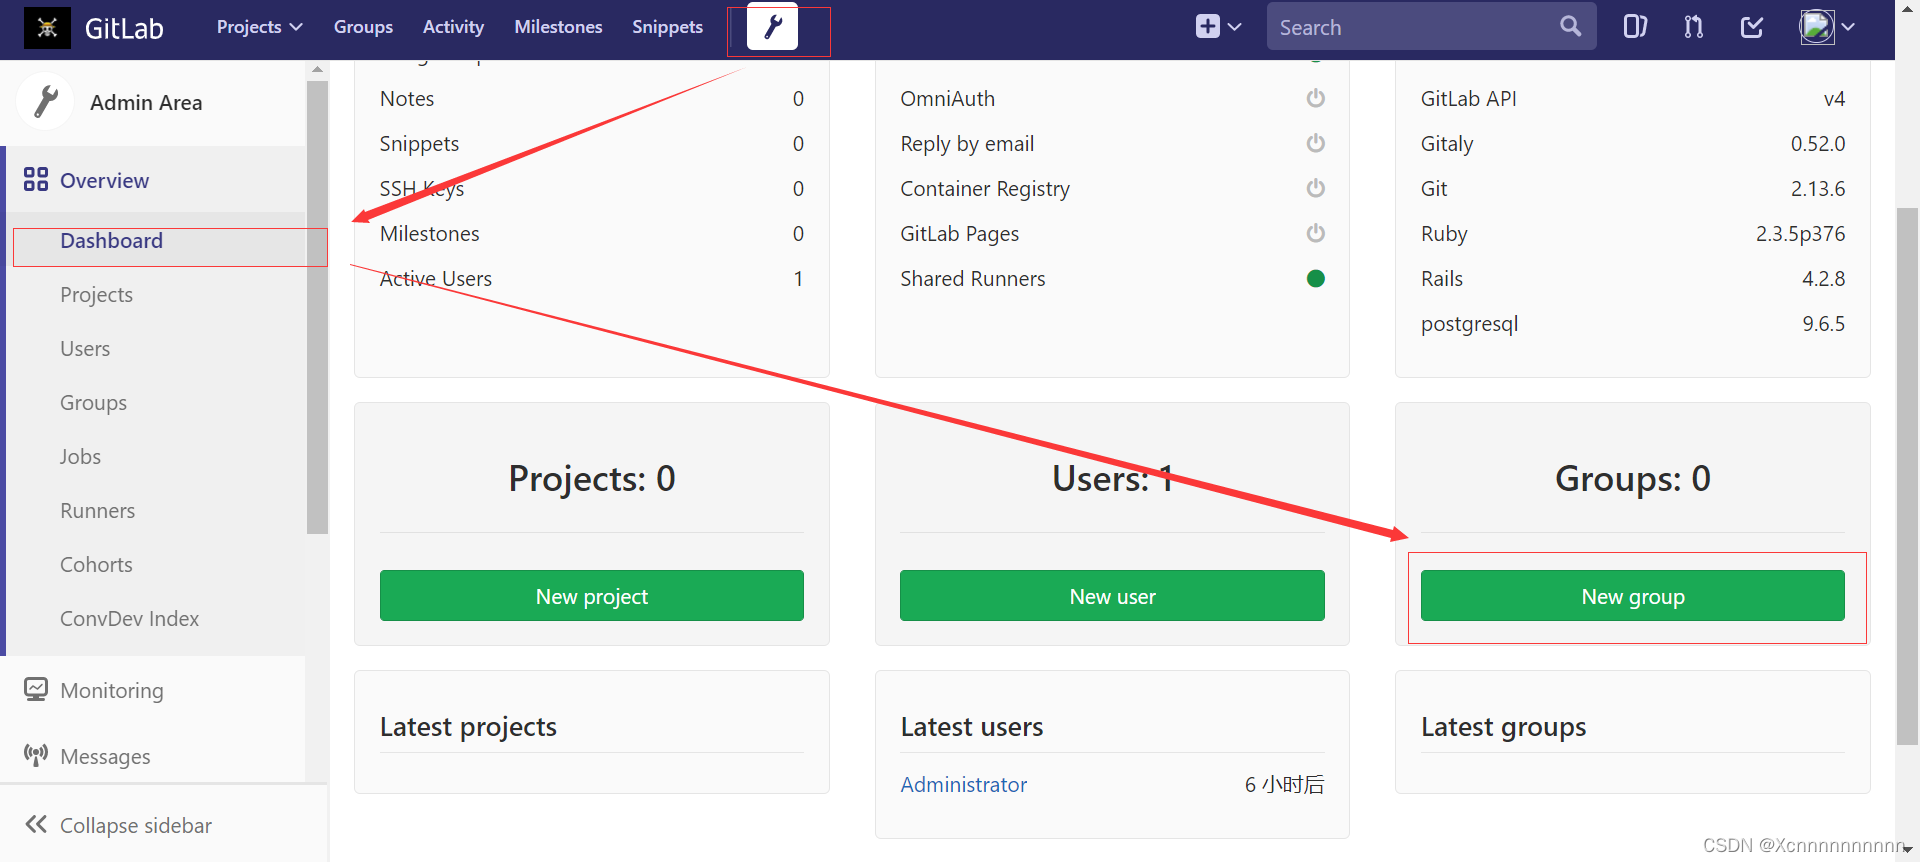
Task: Click the Admin Area sidebar title
Action: pos(146,103)
